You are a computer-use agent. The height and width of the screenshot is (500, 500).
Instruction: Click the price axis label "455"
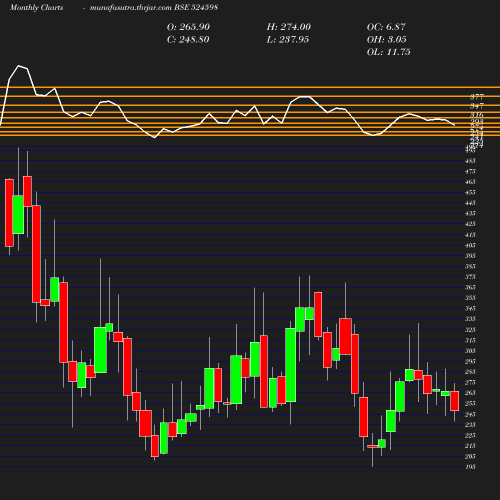(x=470, y=192)
